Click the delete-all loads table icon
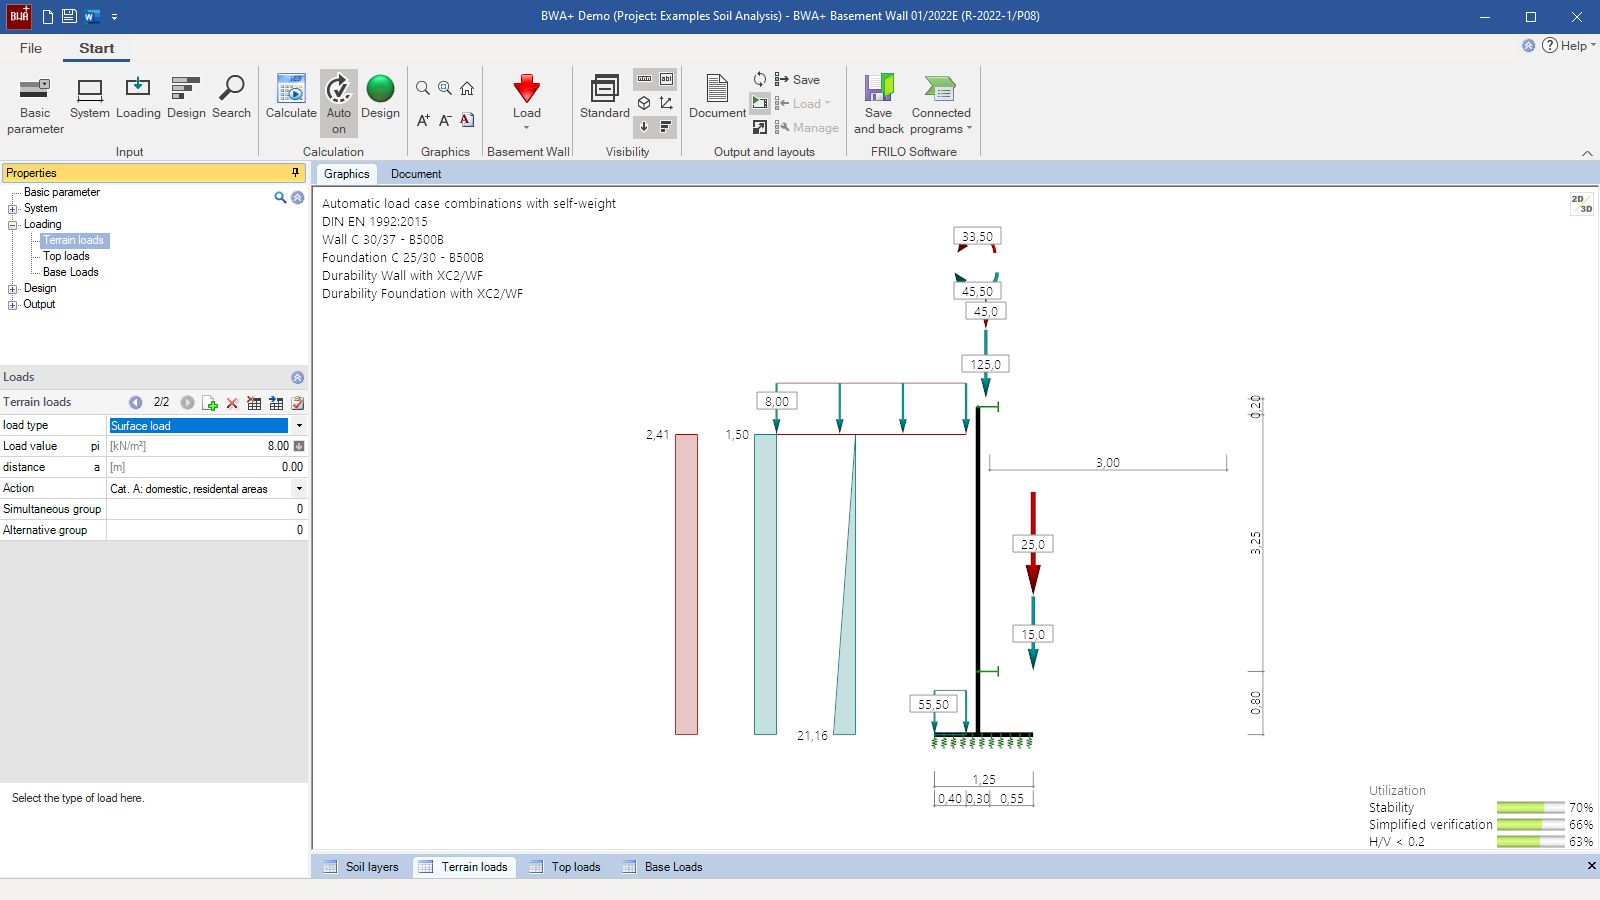 coord(254,403)
